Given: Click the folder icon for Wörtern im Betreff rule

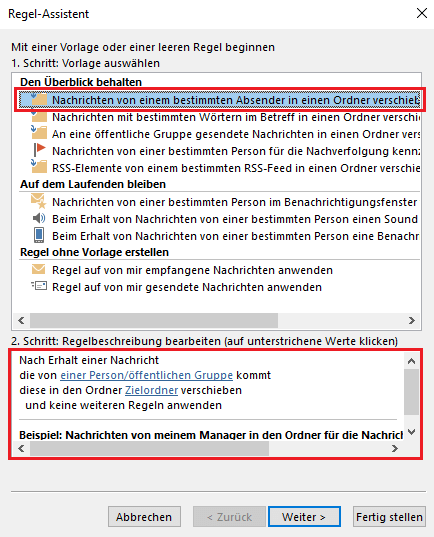Looking at the screenshot, I should click(39, 116).
